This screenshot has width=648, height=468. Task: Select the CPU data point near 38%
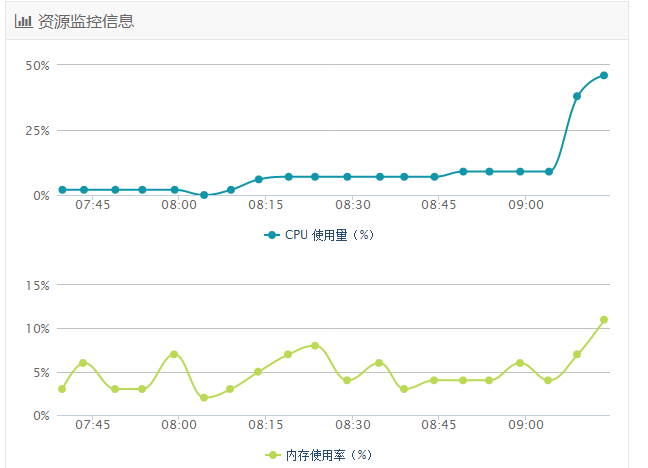(577, 96)
